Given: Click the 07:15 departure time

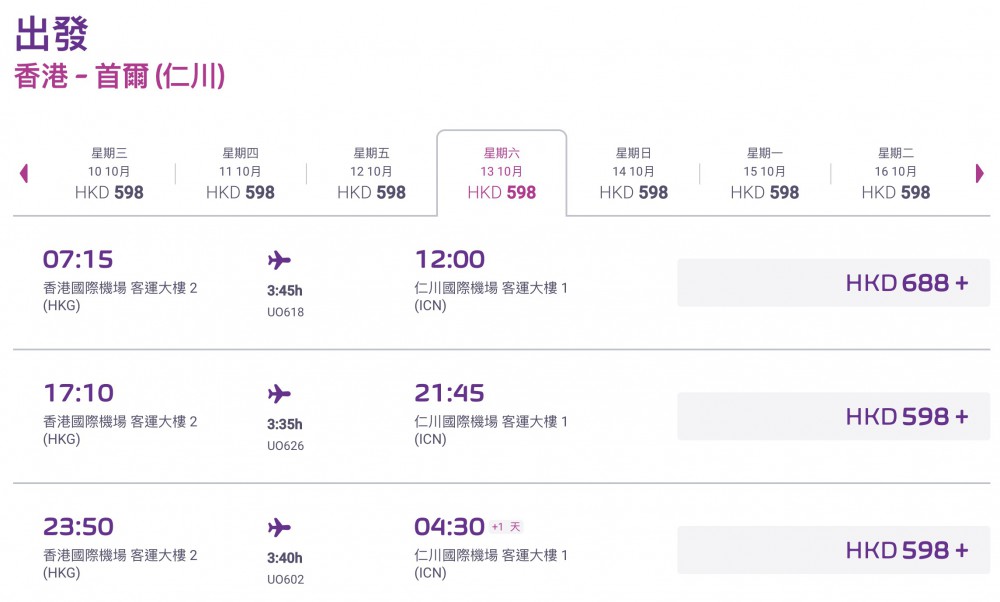Looking at the screenshot, I should point(78,260).
